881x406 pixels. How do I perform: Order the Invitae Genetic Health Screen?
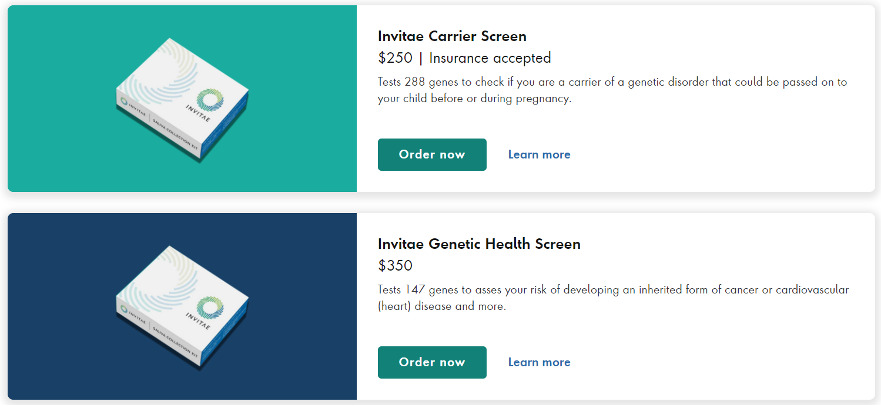(432, 362)
